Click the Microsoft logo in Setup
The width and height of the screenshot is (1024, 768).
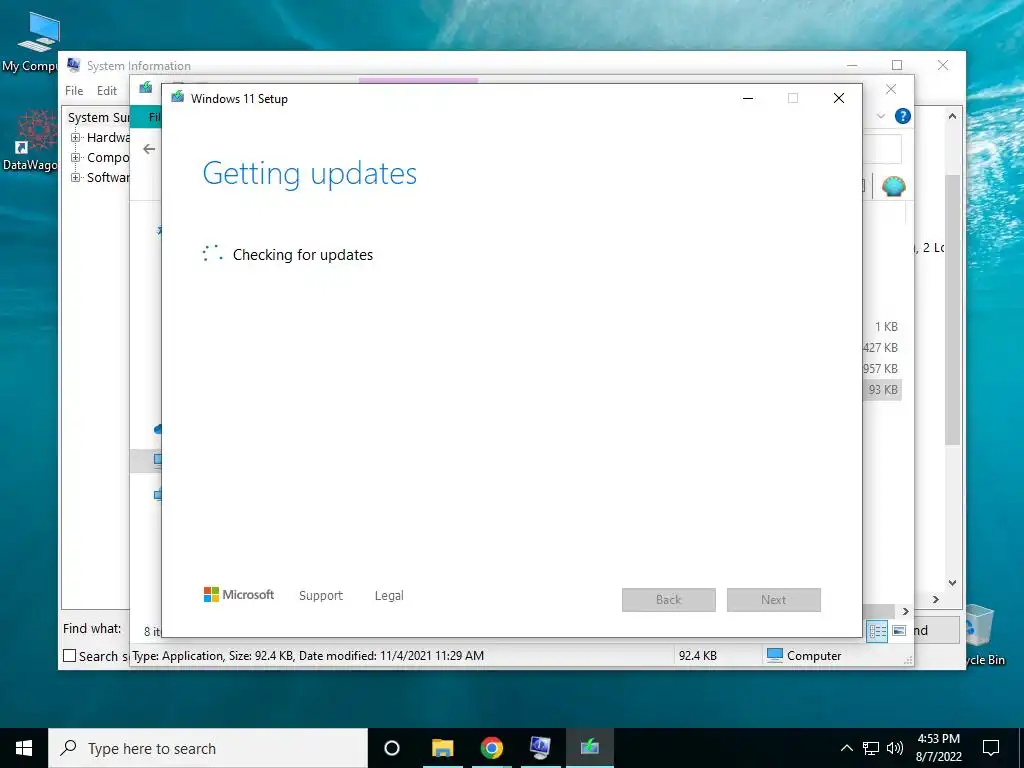pos(239,594)
